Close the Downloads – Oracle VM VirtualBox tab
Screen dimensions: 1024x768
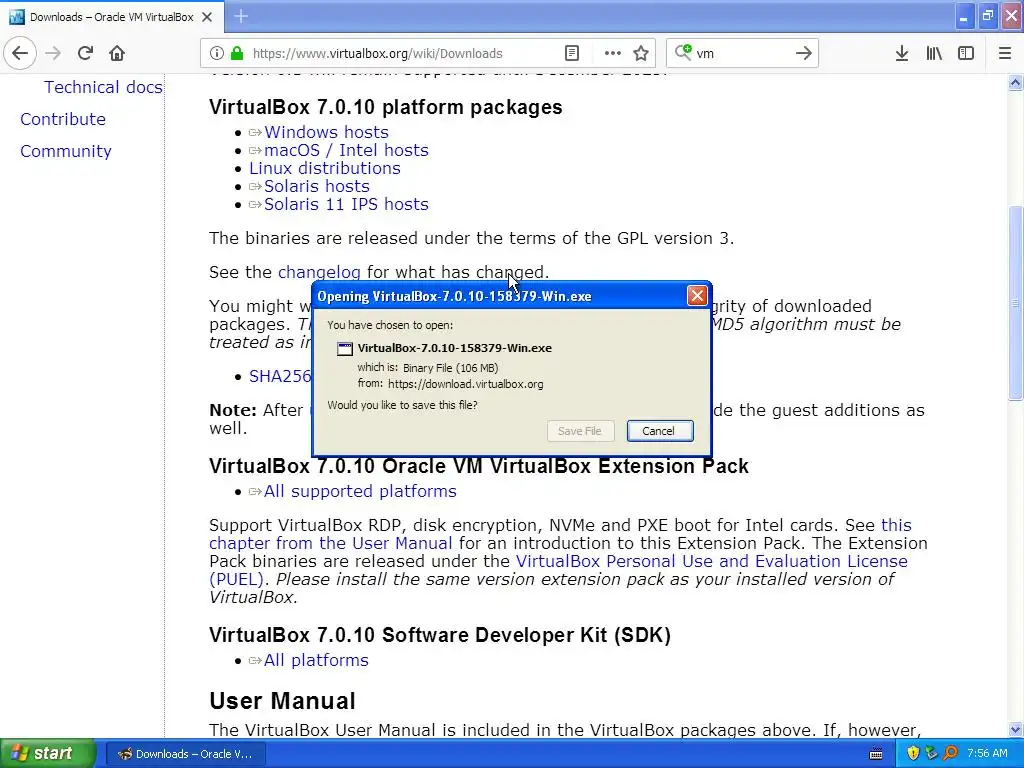point(207,17)
